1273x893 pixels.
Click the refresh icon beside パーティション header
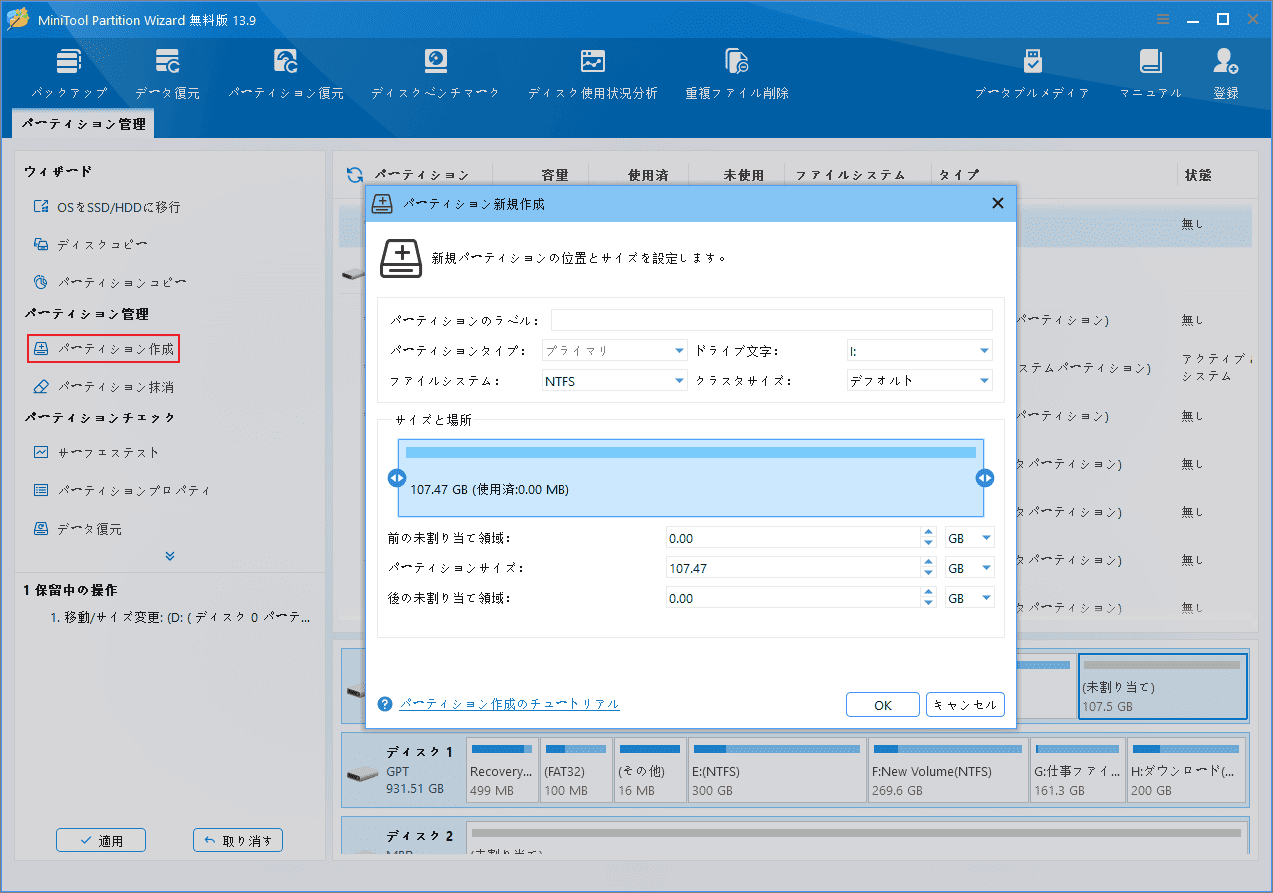[354, 175]
